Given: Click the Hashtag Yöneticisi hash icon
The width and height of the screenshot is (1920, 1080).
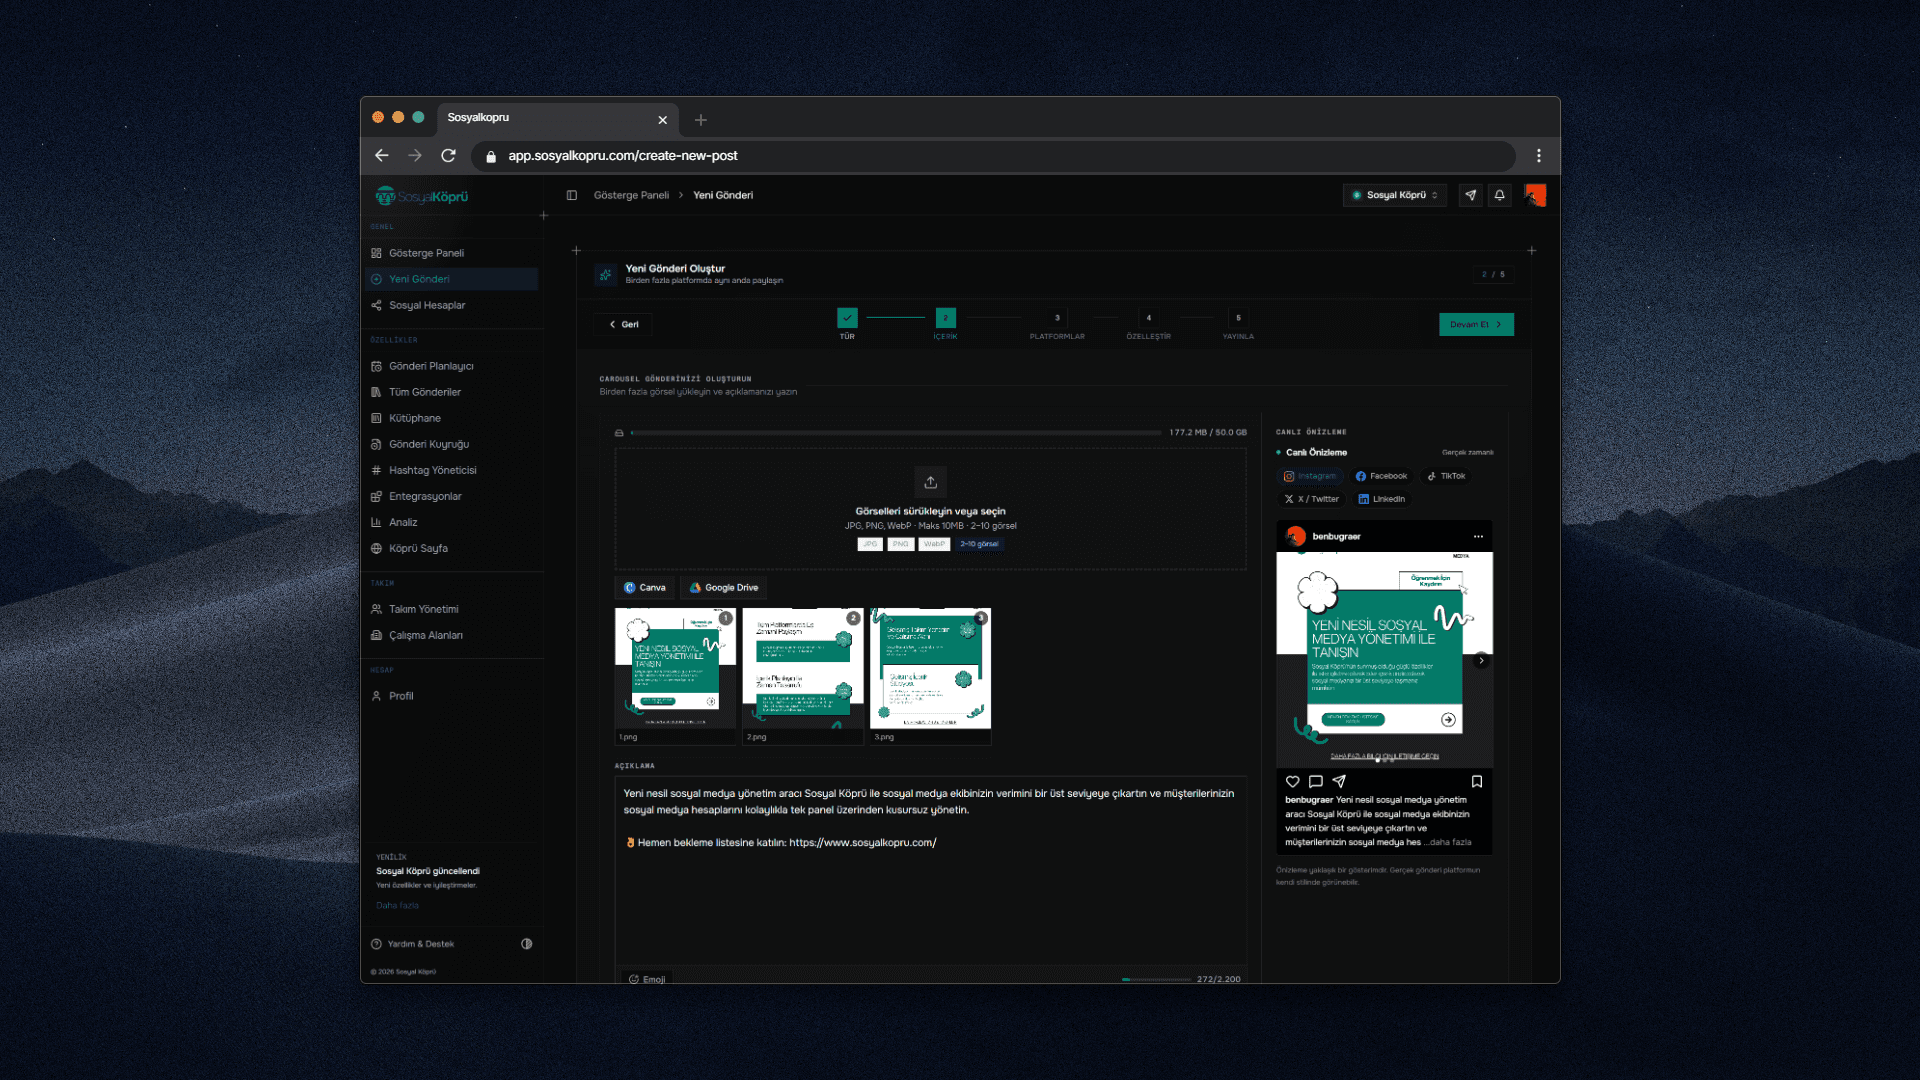Looking at the screenshot, I should click(376, 470).
